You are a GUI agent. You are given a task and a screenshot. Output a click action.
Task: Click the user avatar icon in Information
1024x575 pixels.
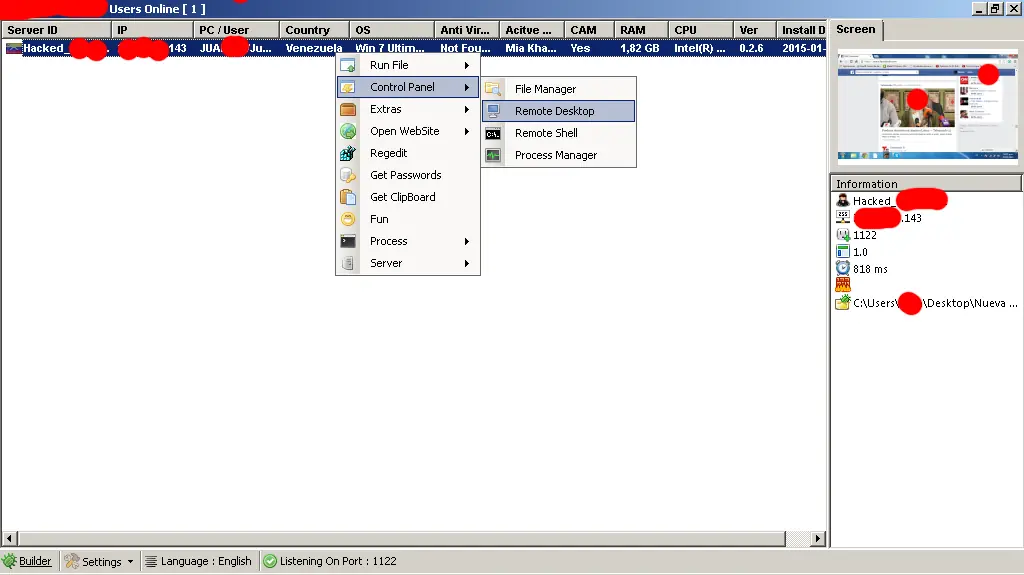tap(843, 201)
